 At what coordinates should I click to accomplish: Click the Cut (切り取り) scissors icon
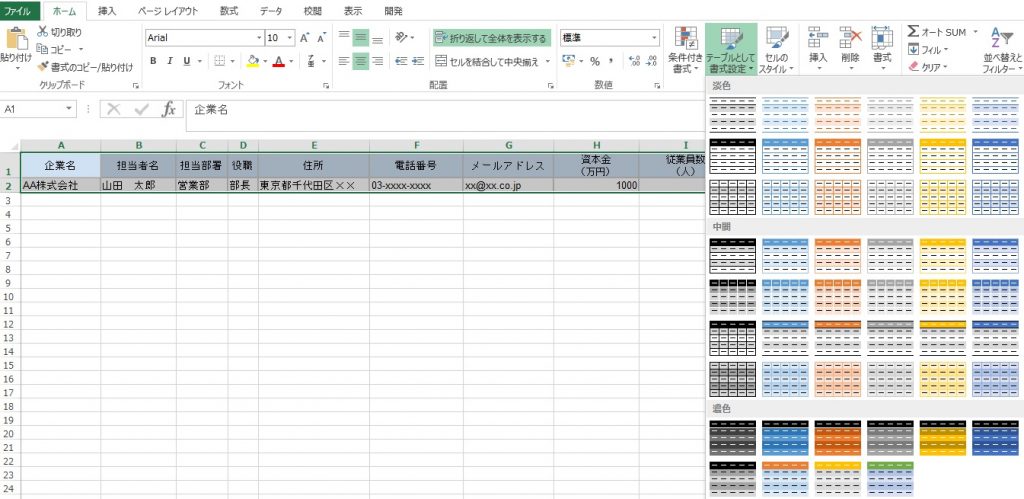(43, 32)
